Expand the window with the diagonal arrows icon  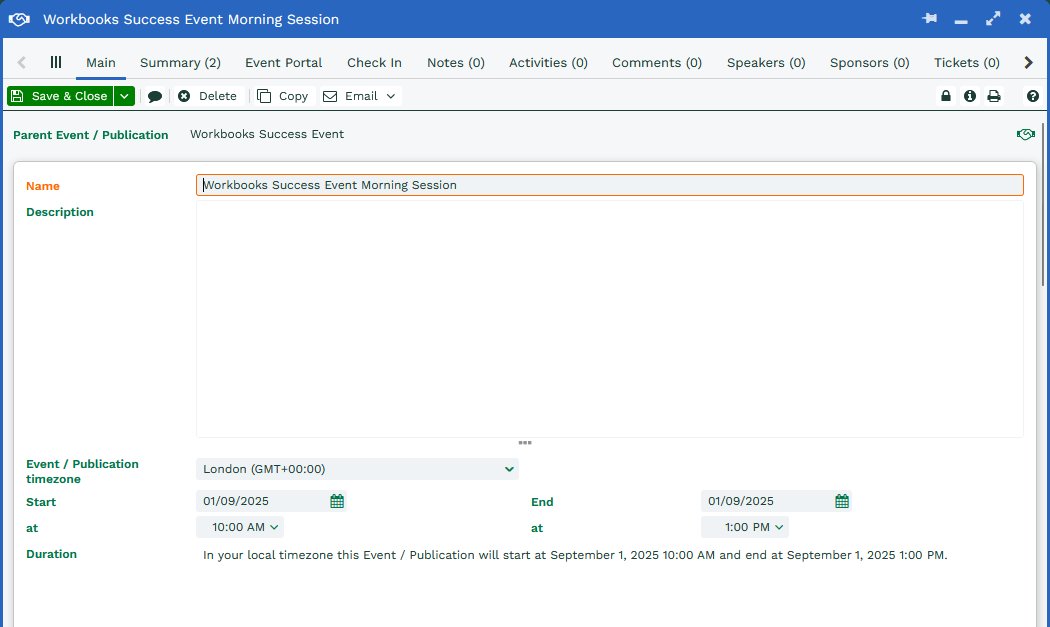(993, 19)
